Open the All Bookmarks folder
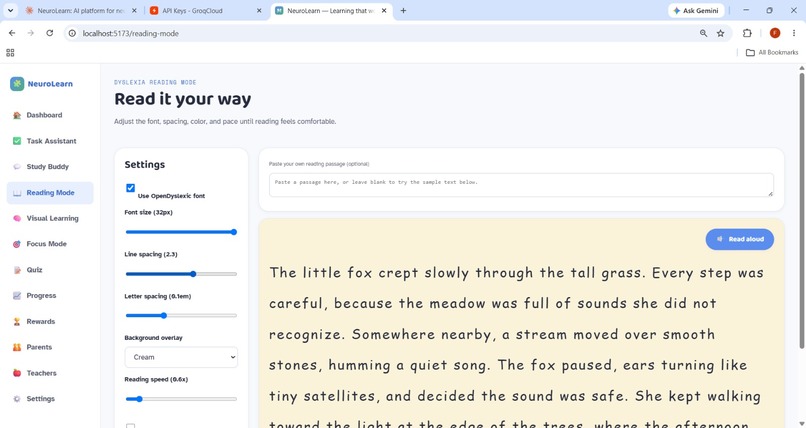The width and height of the screenshot is (806, 428). (772, 52)
